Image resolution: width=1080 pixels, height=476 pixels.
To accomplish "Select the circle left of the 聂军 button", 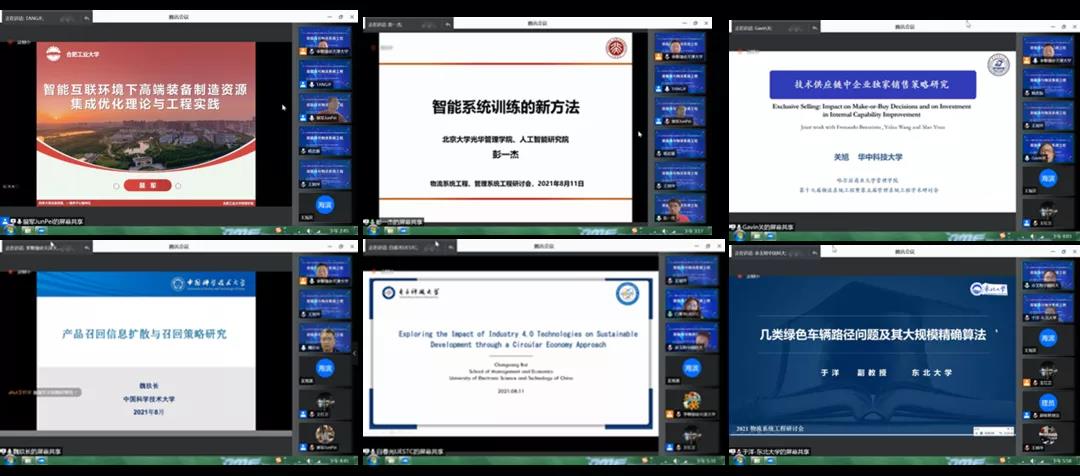I will point(116,186).
